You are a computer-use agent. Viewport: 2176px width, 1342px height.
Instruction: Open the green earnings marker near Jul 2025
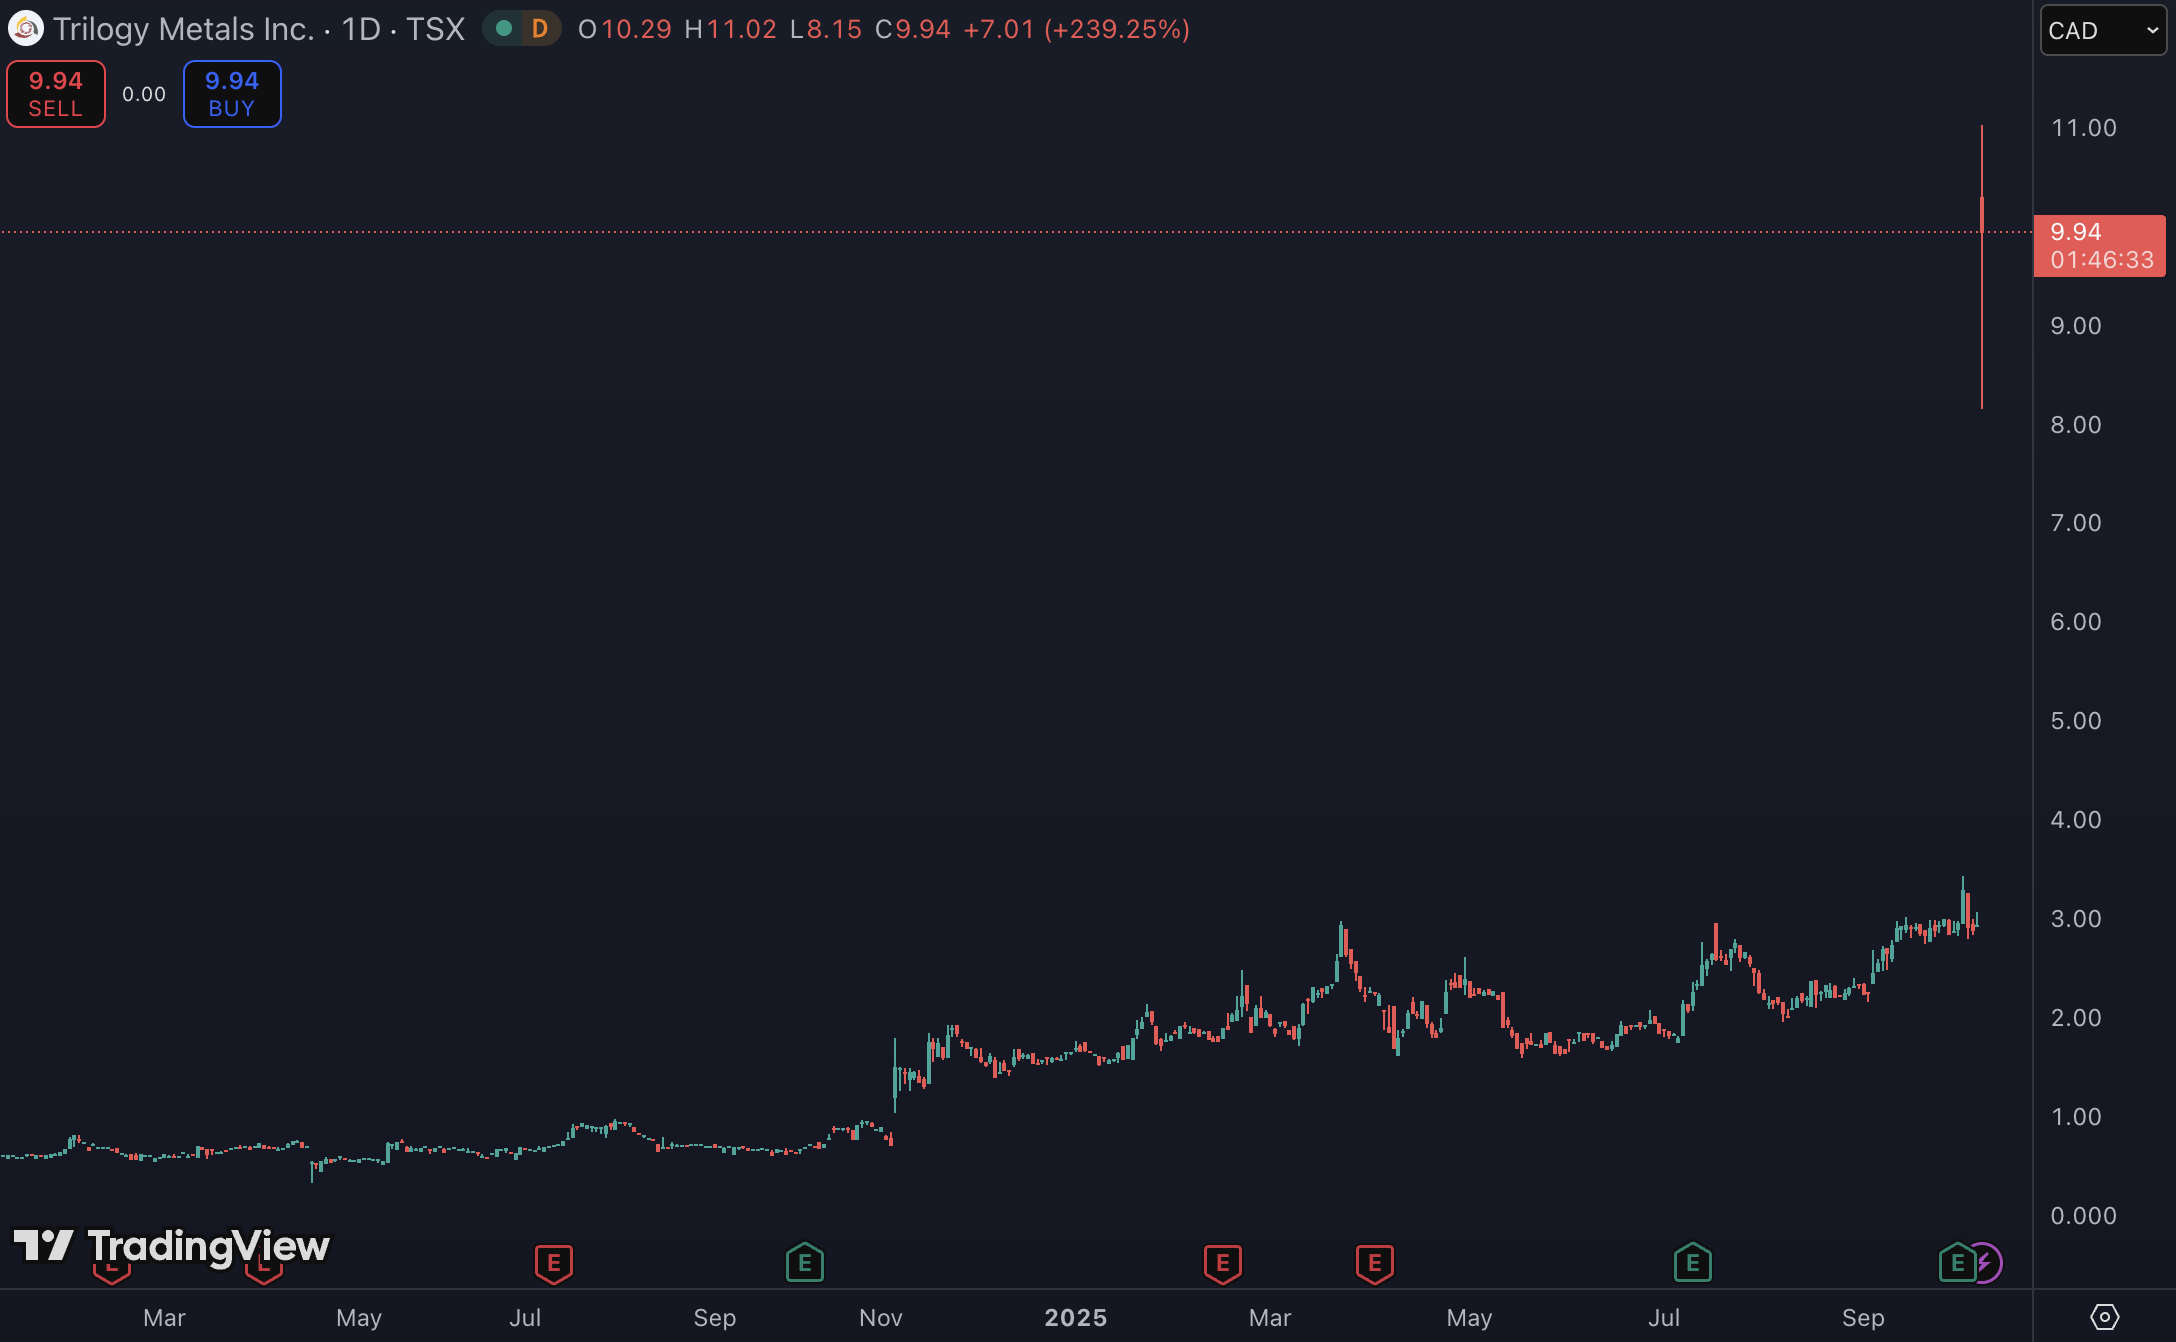(x=1692, y=1263)
